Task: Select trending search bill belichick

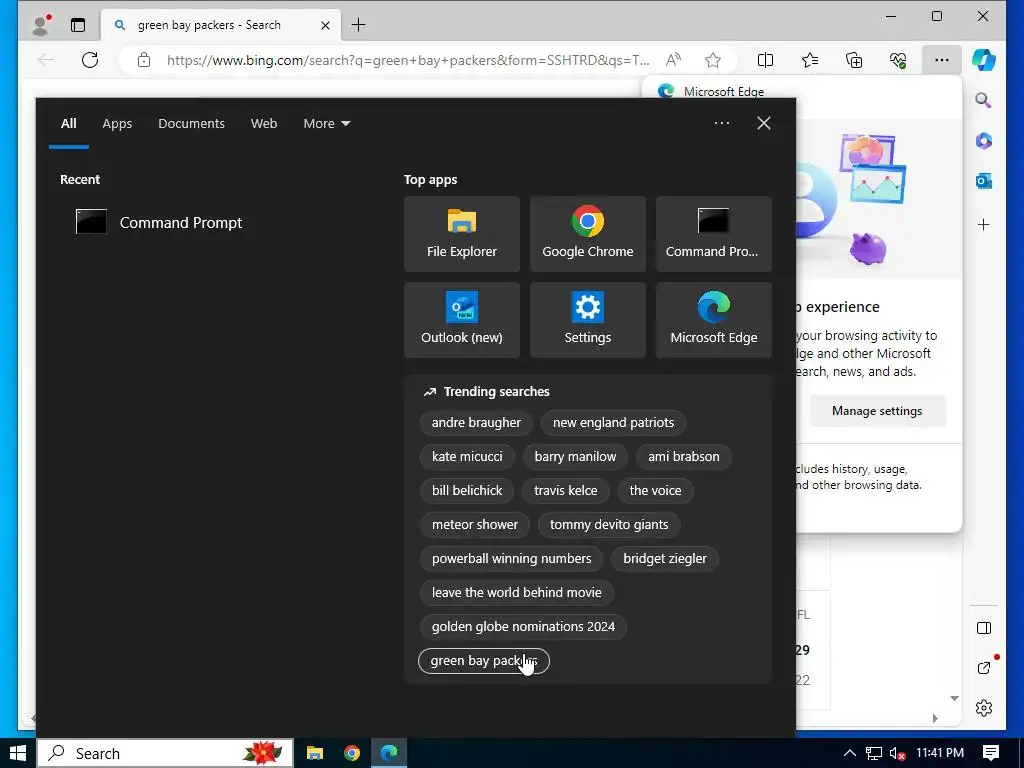Action: click(x=467, y=490)
